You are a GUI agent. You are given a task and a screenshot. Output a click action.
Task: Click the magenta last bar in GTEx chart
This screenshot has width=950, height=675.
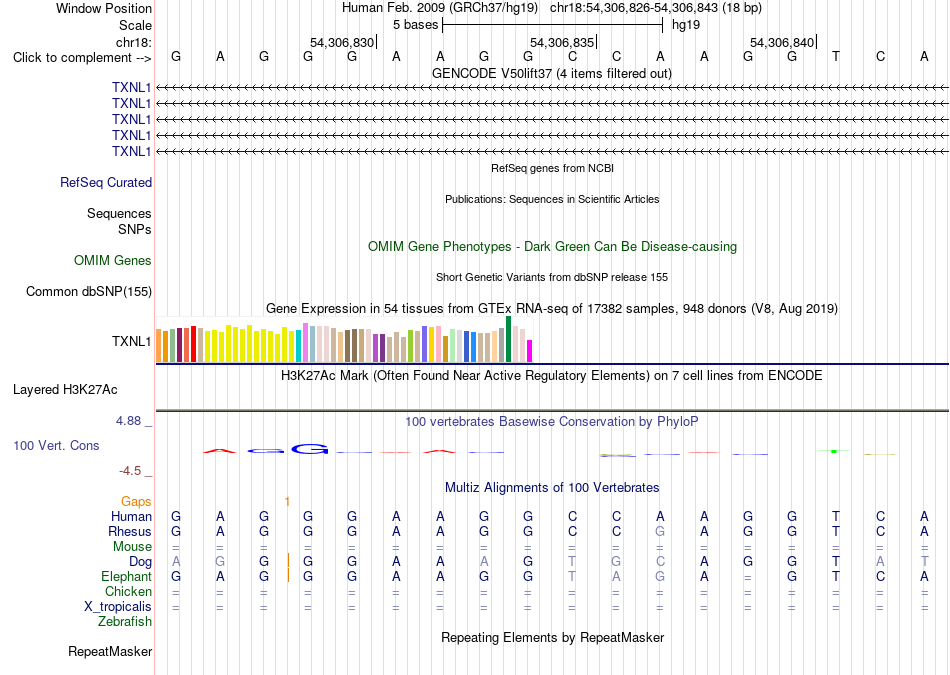530,351
